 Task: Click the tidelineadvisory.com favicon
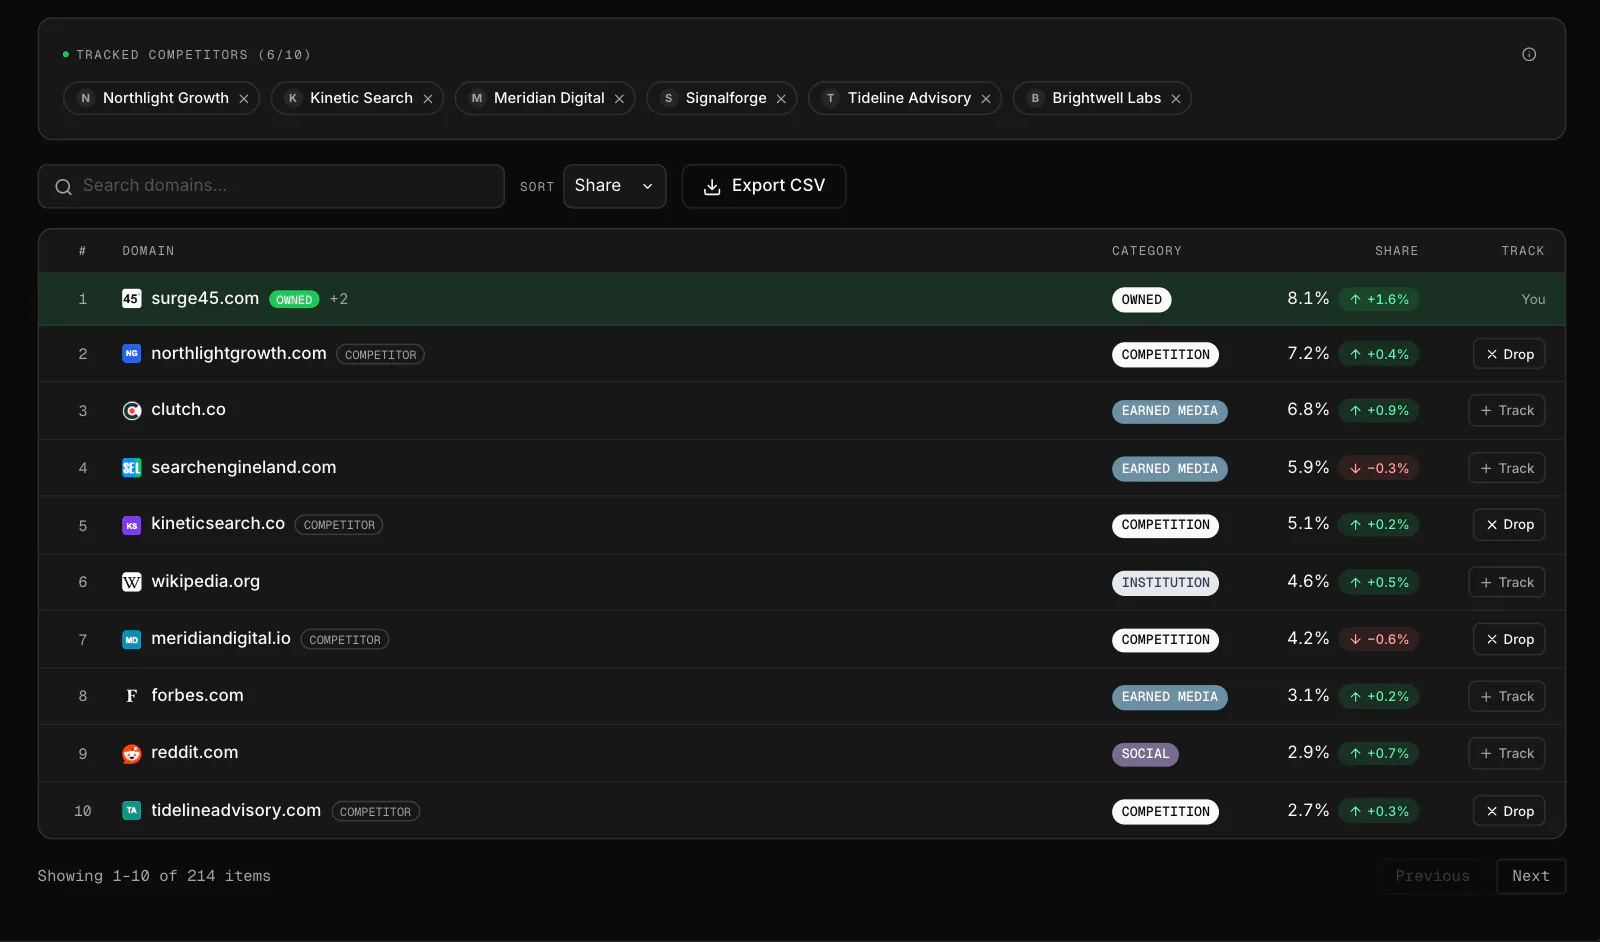pos(131,811)
